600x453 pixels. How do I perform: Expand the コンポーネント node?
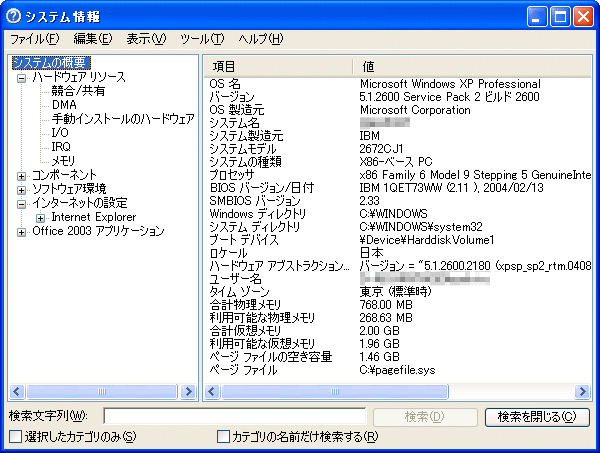21,176
